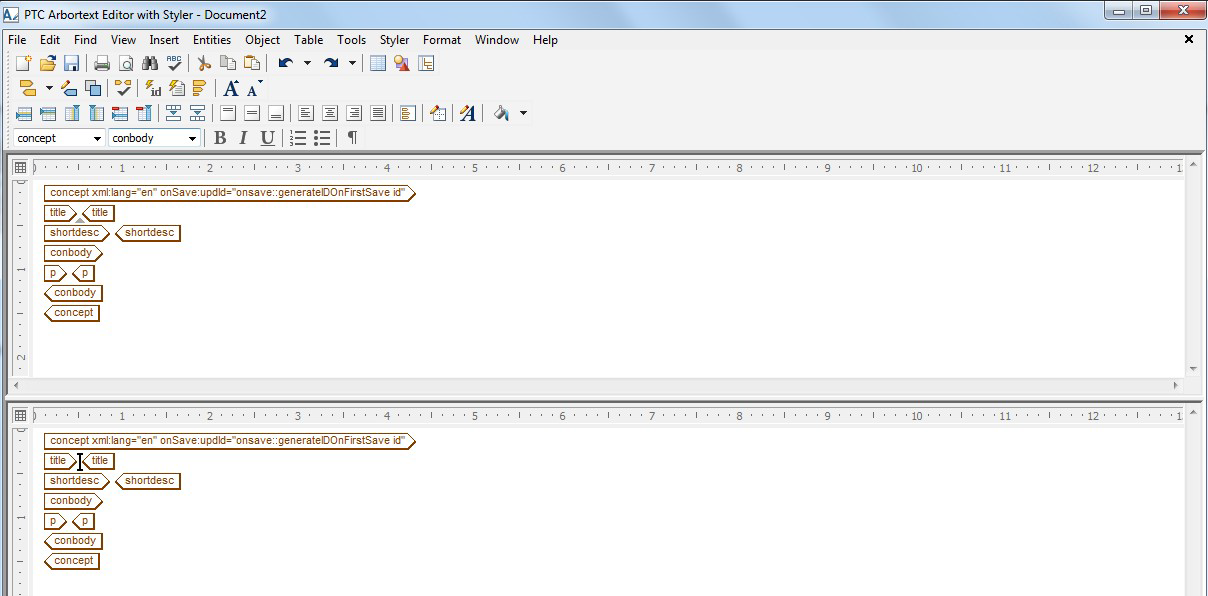The height and width of the screenshot is (596, 1208).
Task: Click the lightning id icon
Action: [x=153, y=88]
